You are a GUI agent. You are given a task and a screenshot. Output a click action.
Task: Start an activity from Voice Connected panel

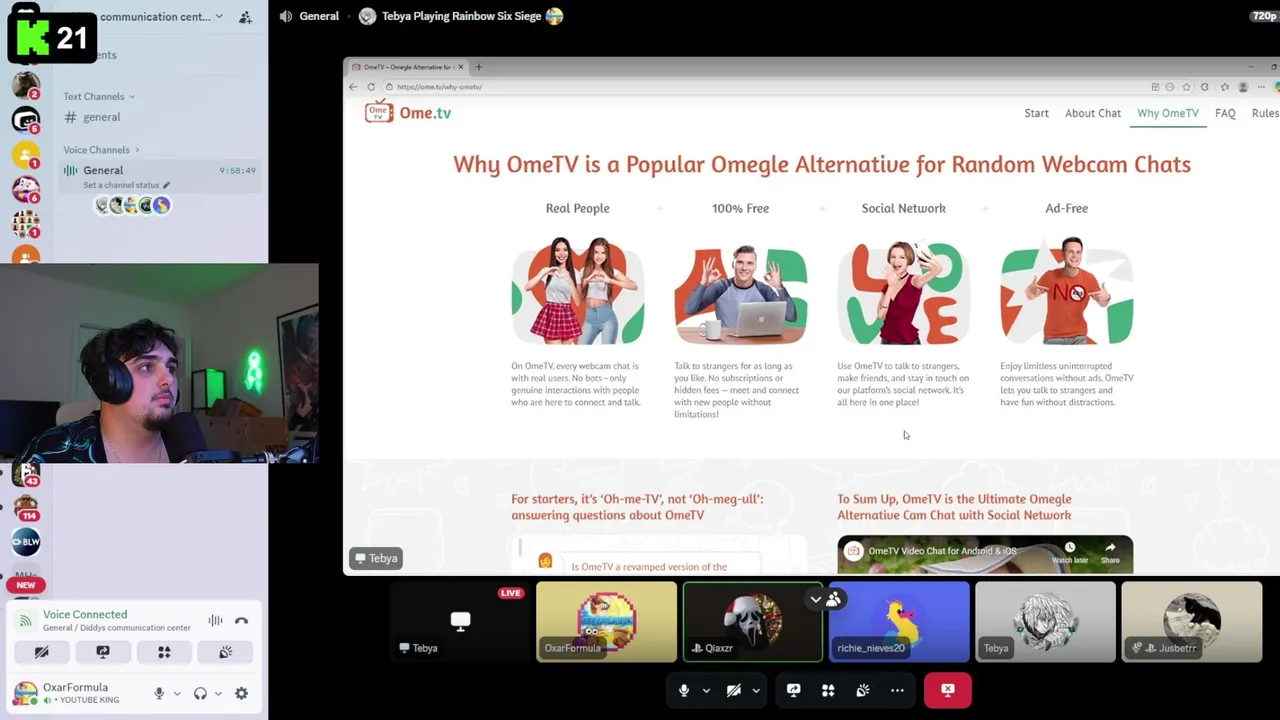164,652
